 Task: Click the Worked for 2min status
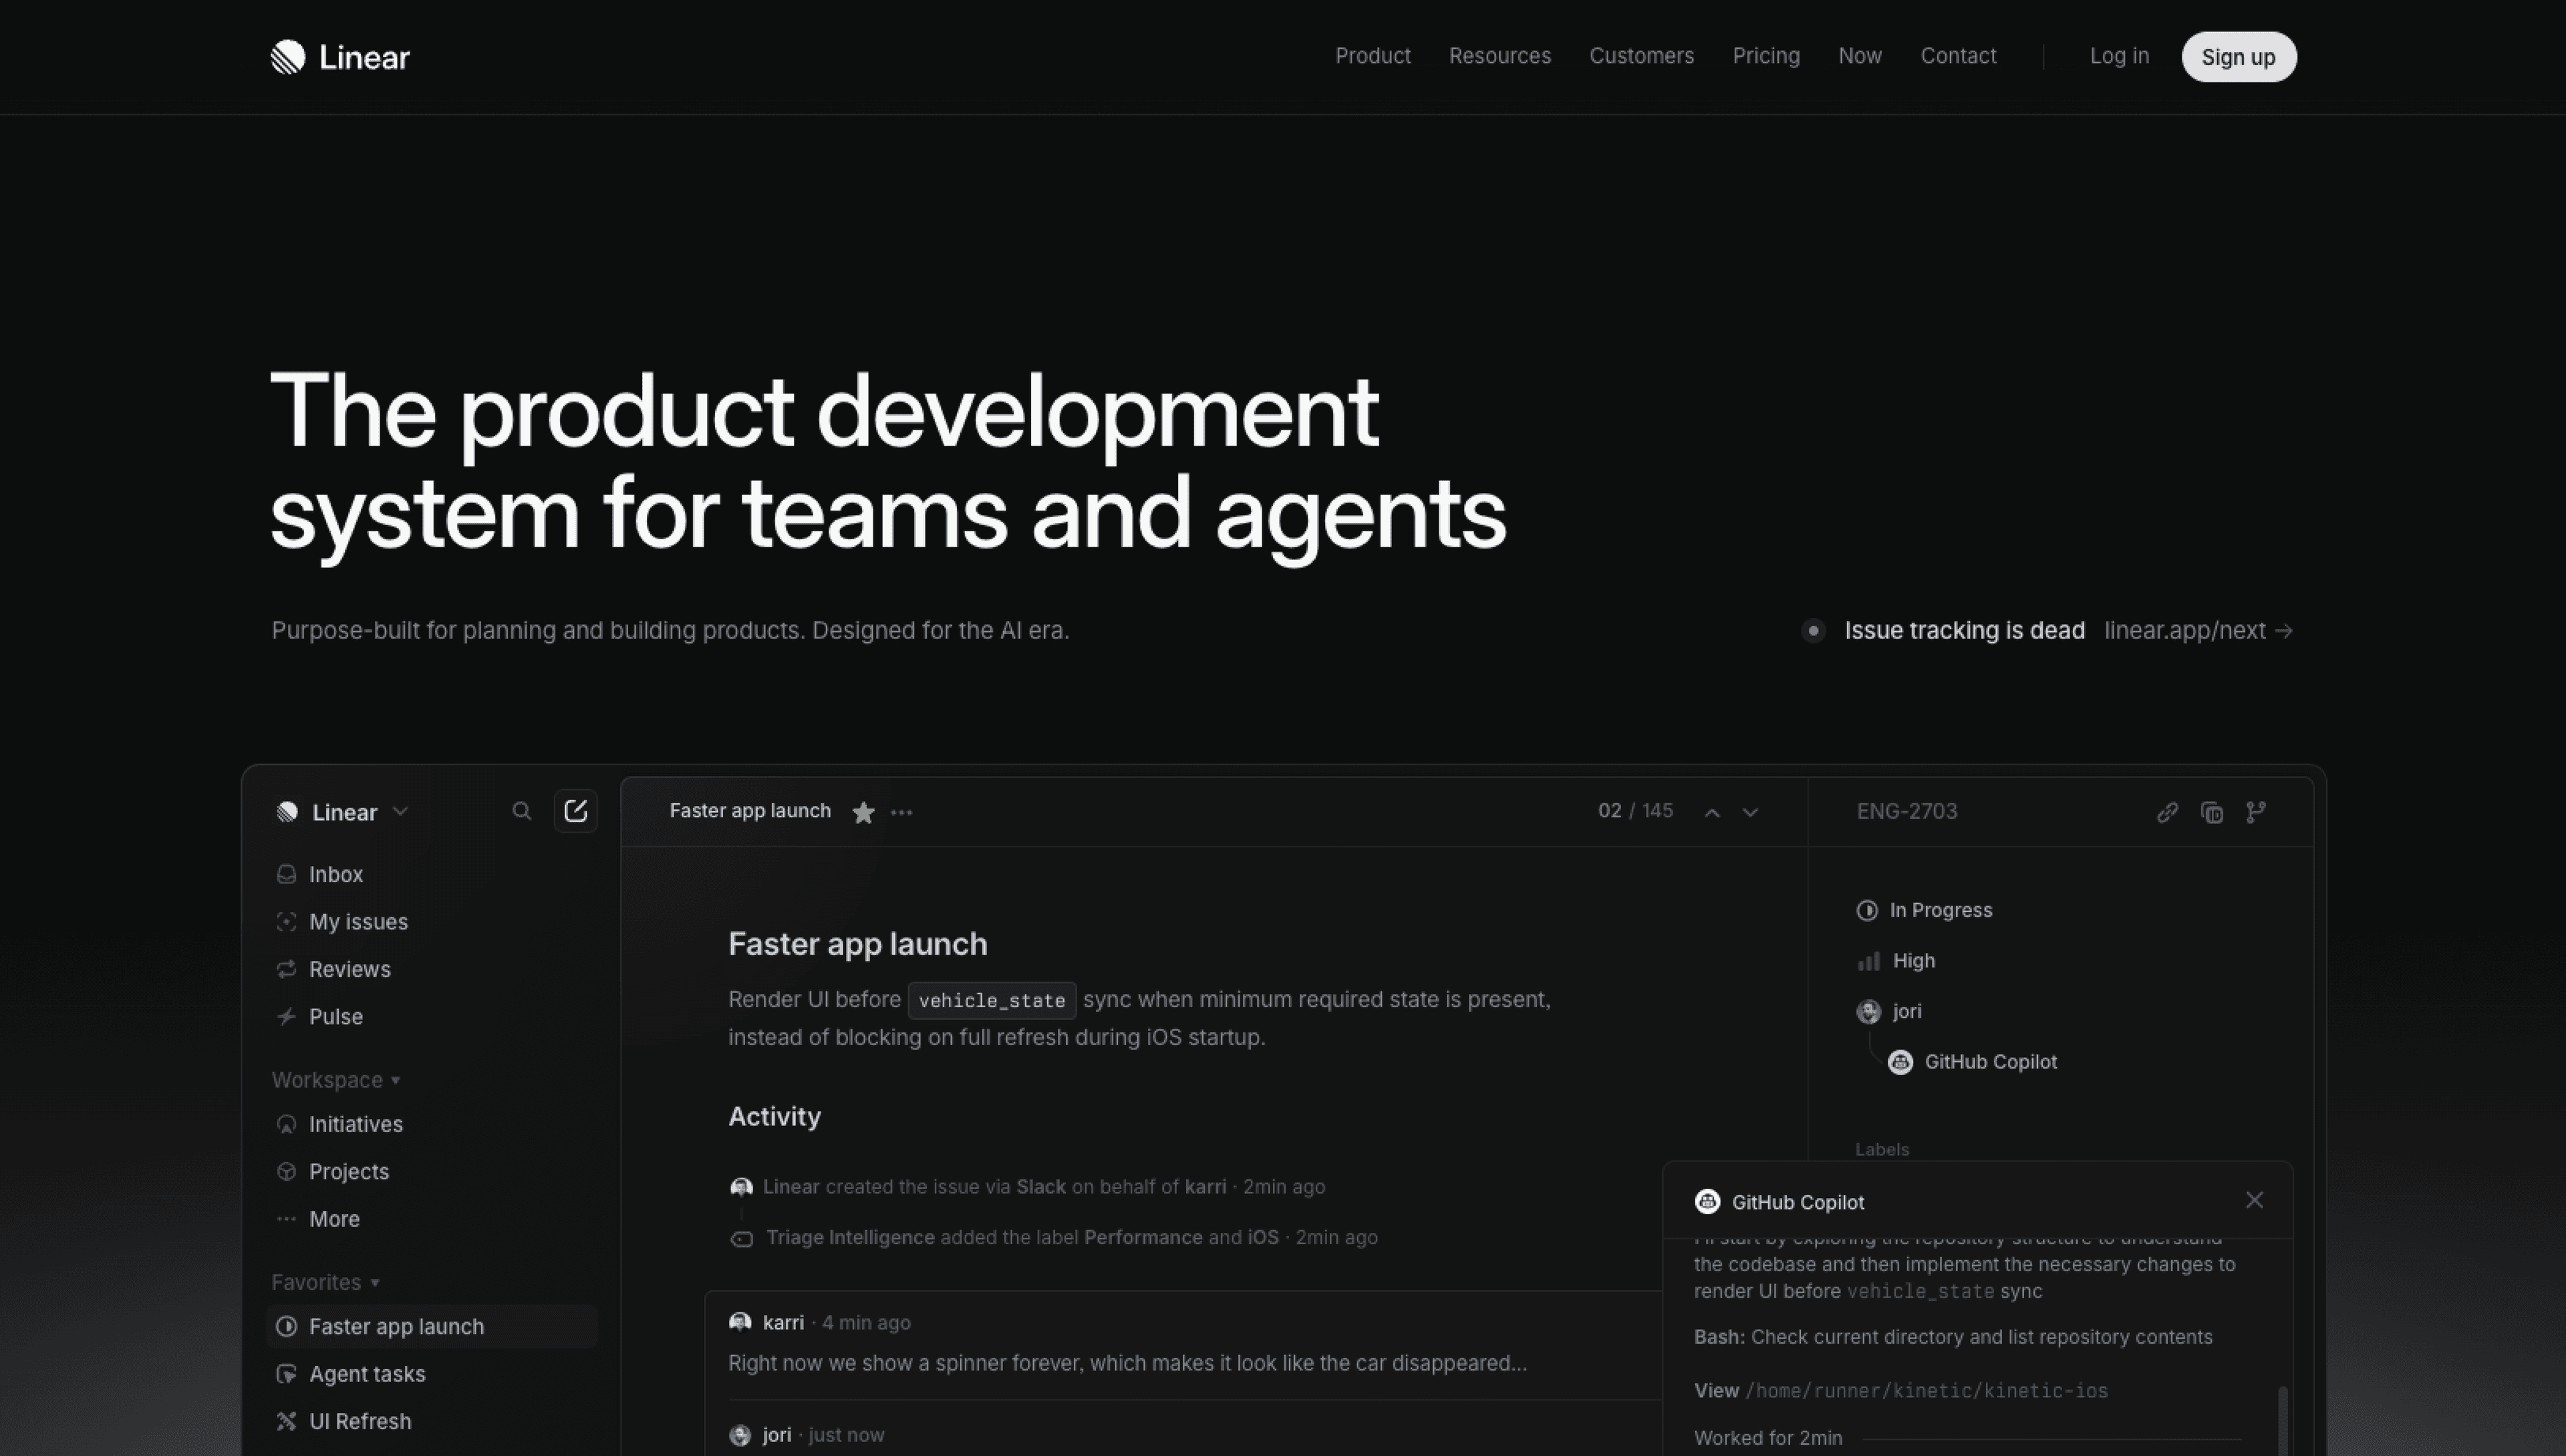(x=1768, y=1438)
